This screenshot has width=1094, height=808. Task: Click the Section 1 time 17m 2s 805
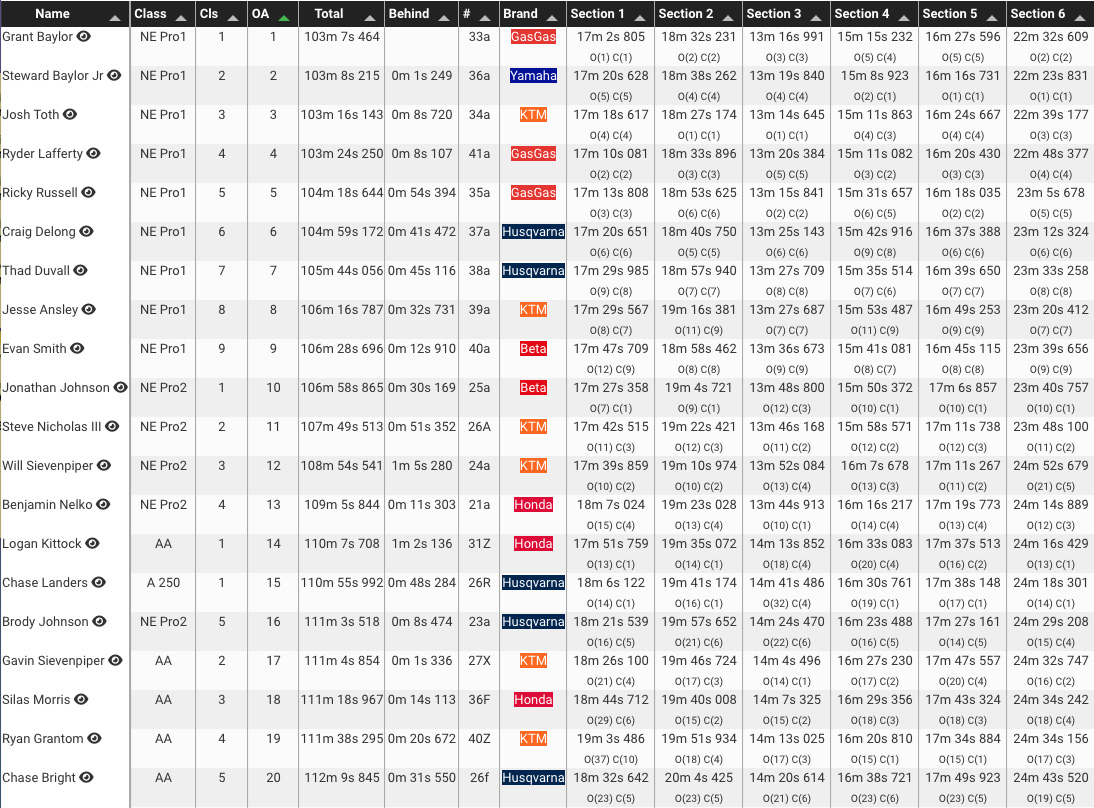point(611,36)
